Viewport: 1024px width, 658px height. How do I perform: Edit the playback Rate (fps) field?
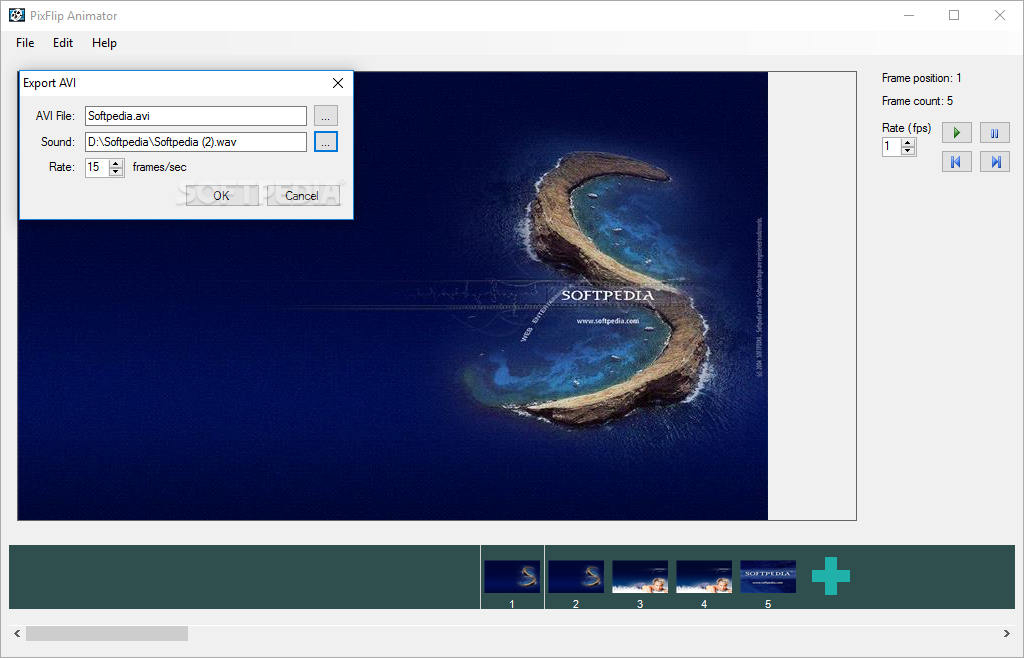click(892, 147)
